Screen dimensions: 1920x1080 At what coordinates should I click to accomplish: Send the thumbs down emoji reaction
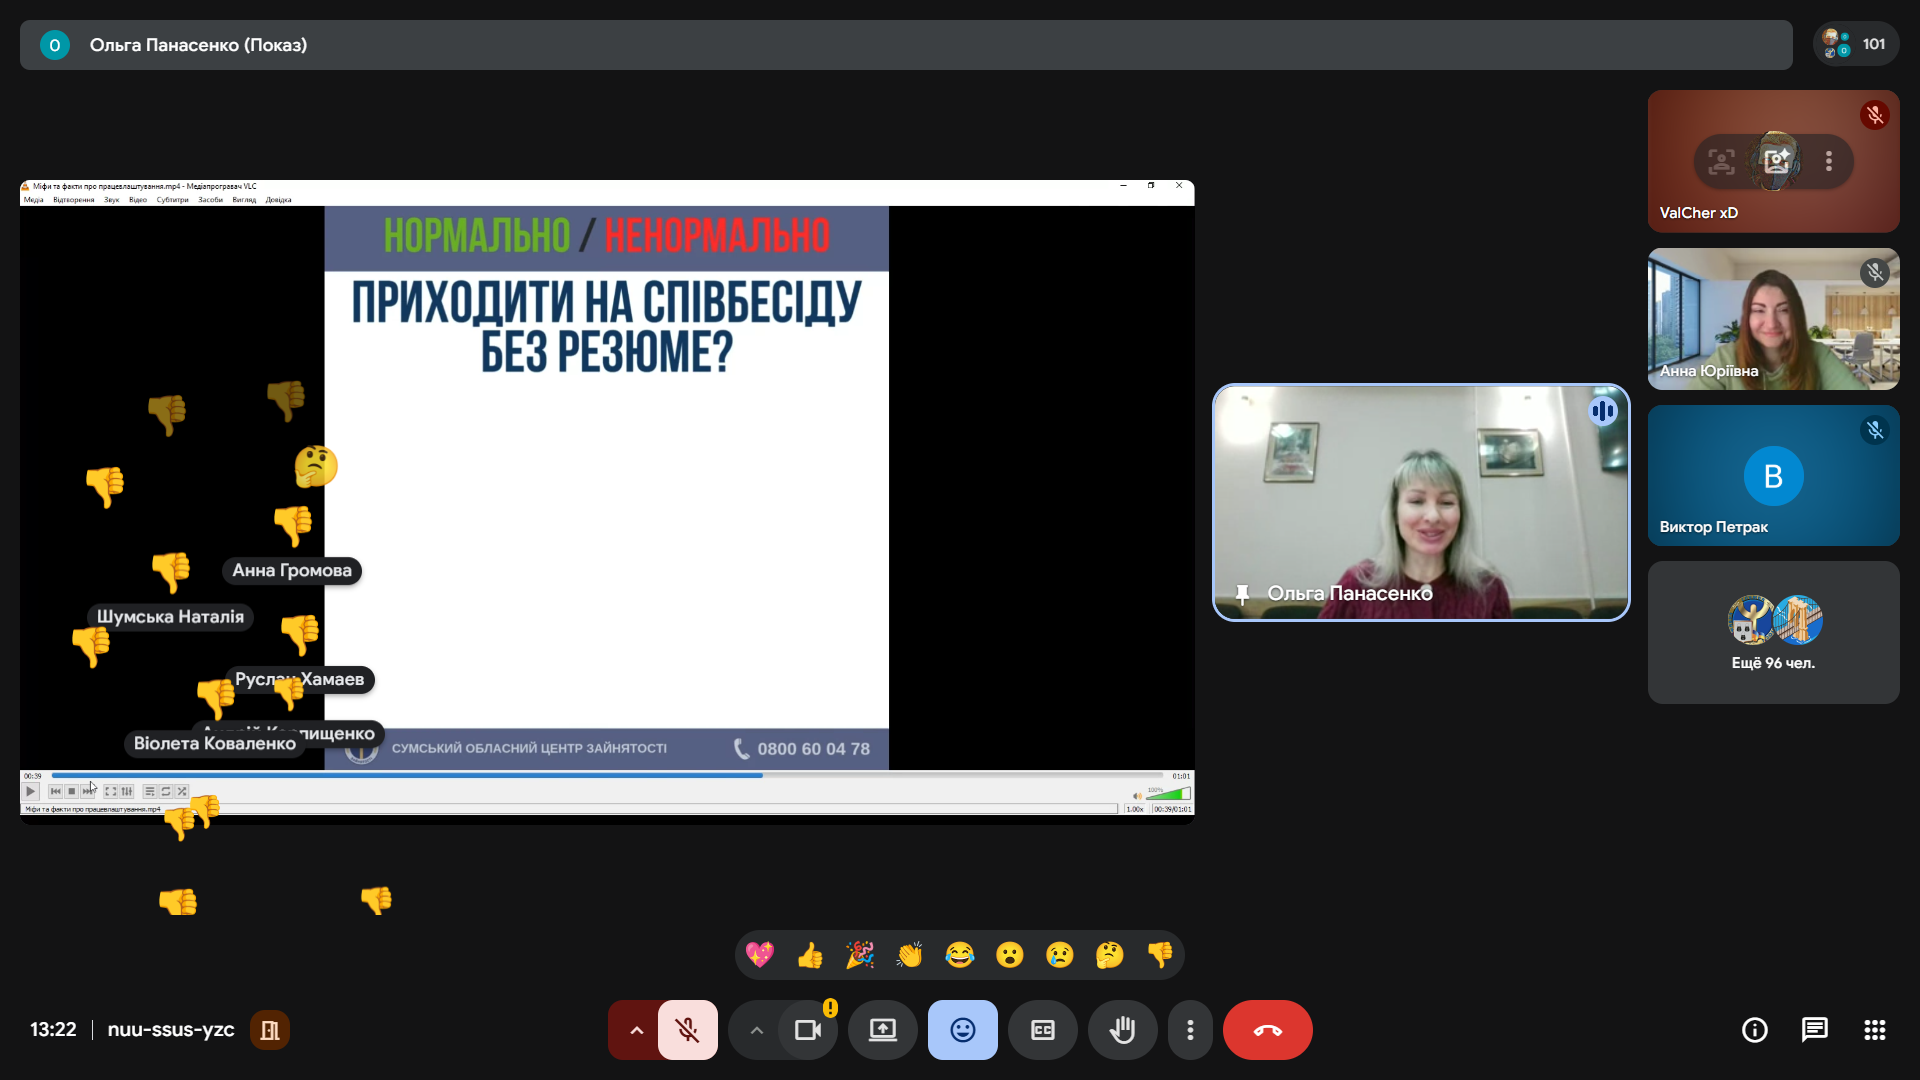(1159, 955)
